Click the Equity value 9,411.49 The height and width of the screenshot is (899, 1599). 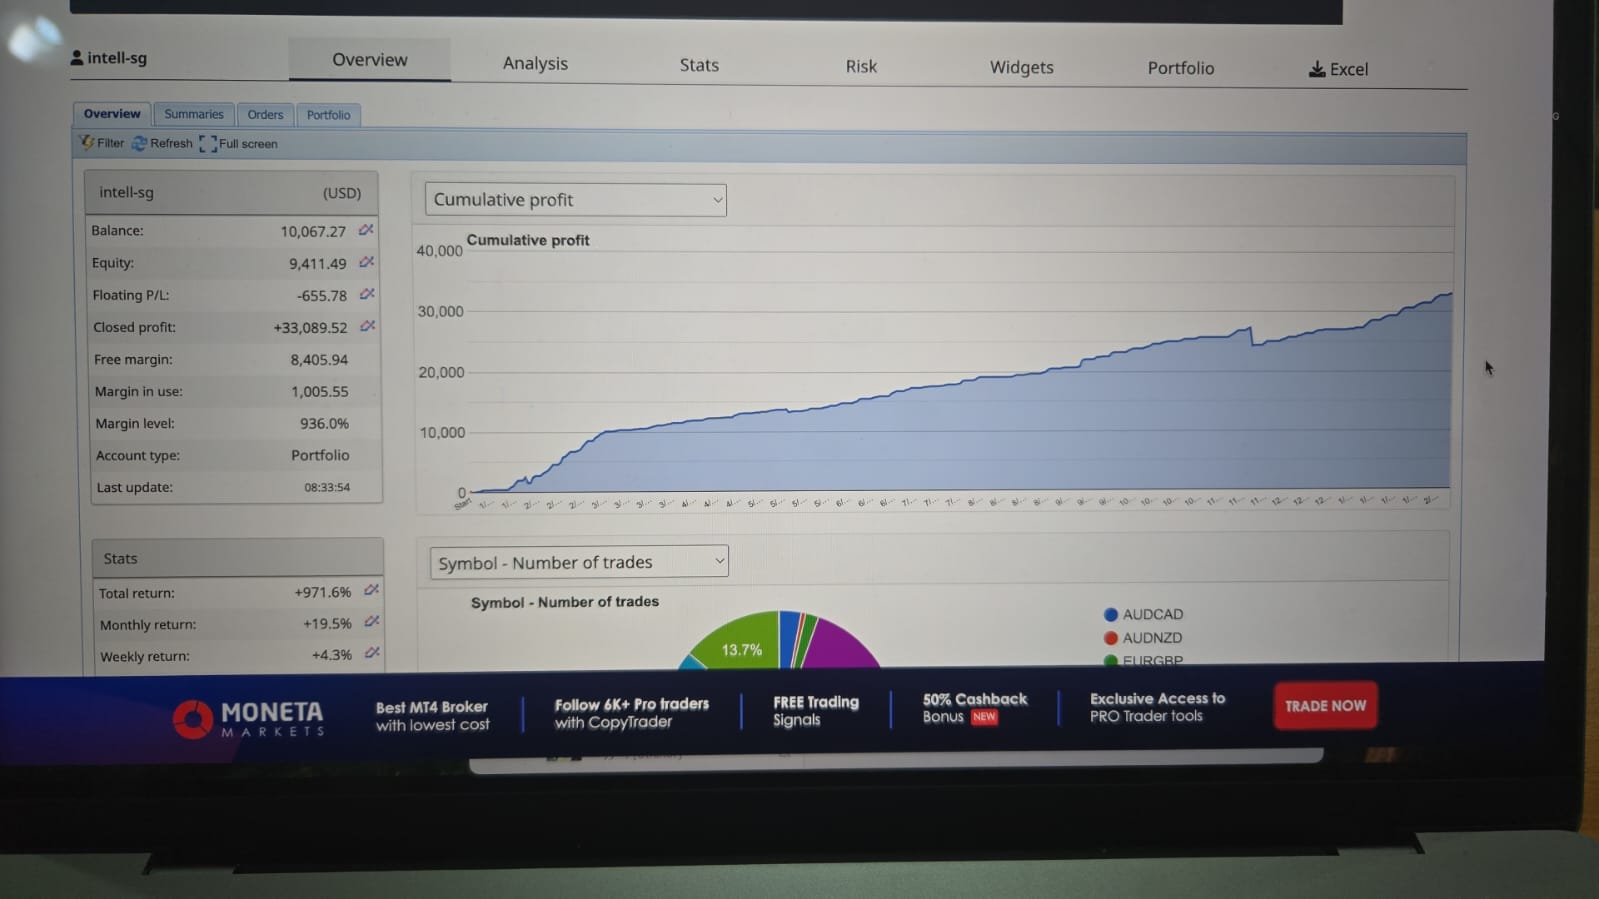pos(318,264)
